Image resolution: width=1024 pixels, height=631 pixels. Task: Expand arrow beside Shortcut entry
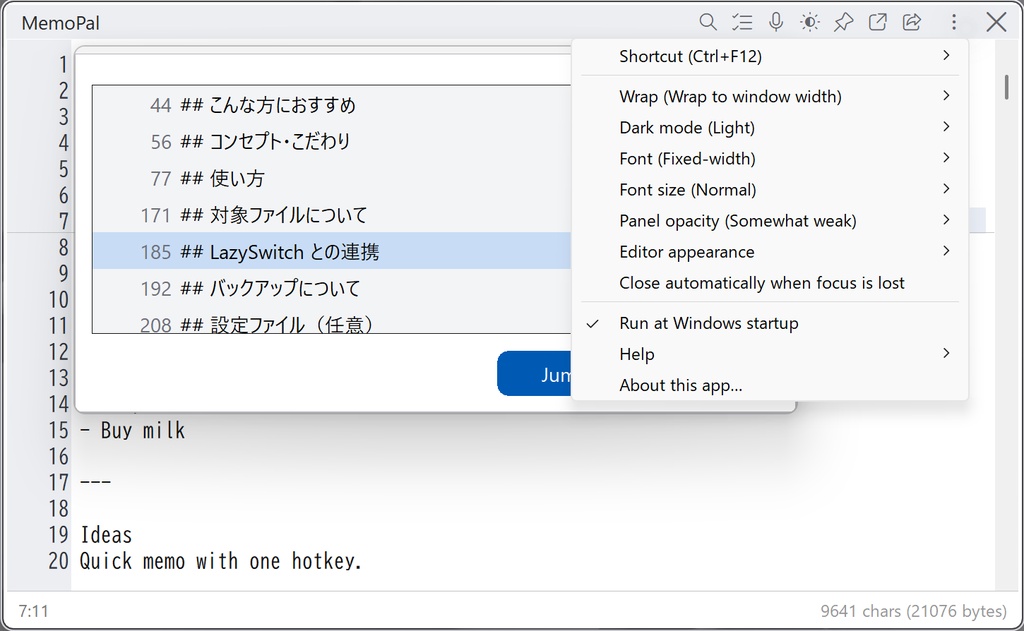(x=946, y=56)
